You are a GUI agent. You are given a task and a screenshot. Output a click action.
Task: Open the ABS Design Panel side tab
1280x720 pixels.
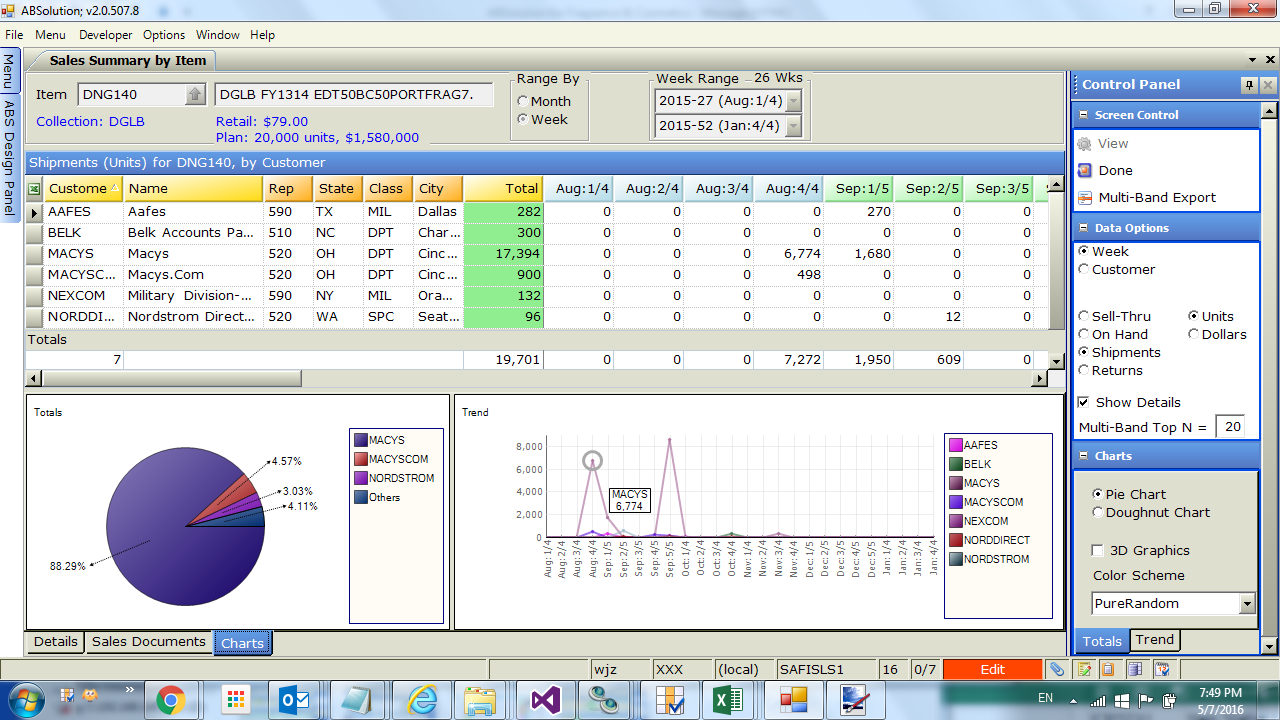10,158
